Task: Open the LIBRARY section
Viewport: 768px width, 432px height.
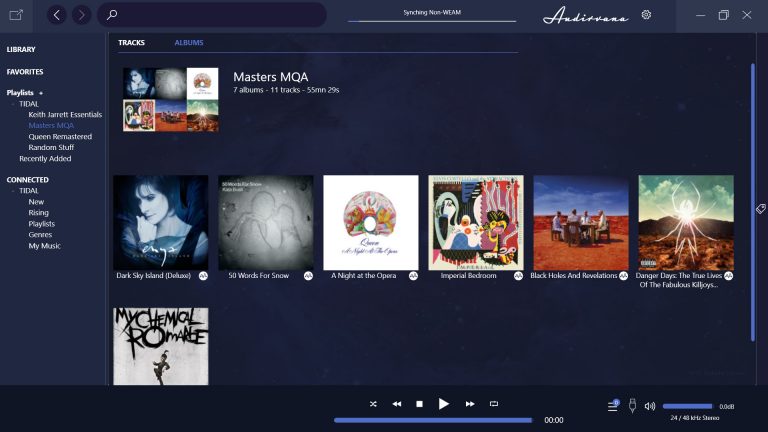Action: click(21, 49)
